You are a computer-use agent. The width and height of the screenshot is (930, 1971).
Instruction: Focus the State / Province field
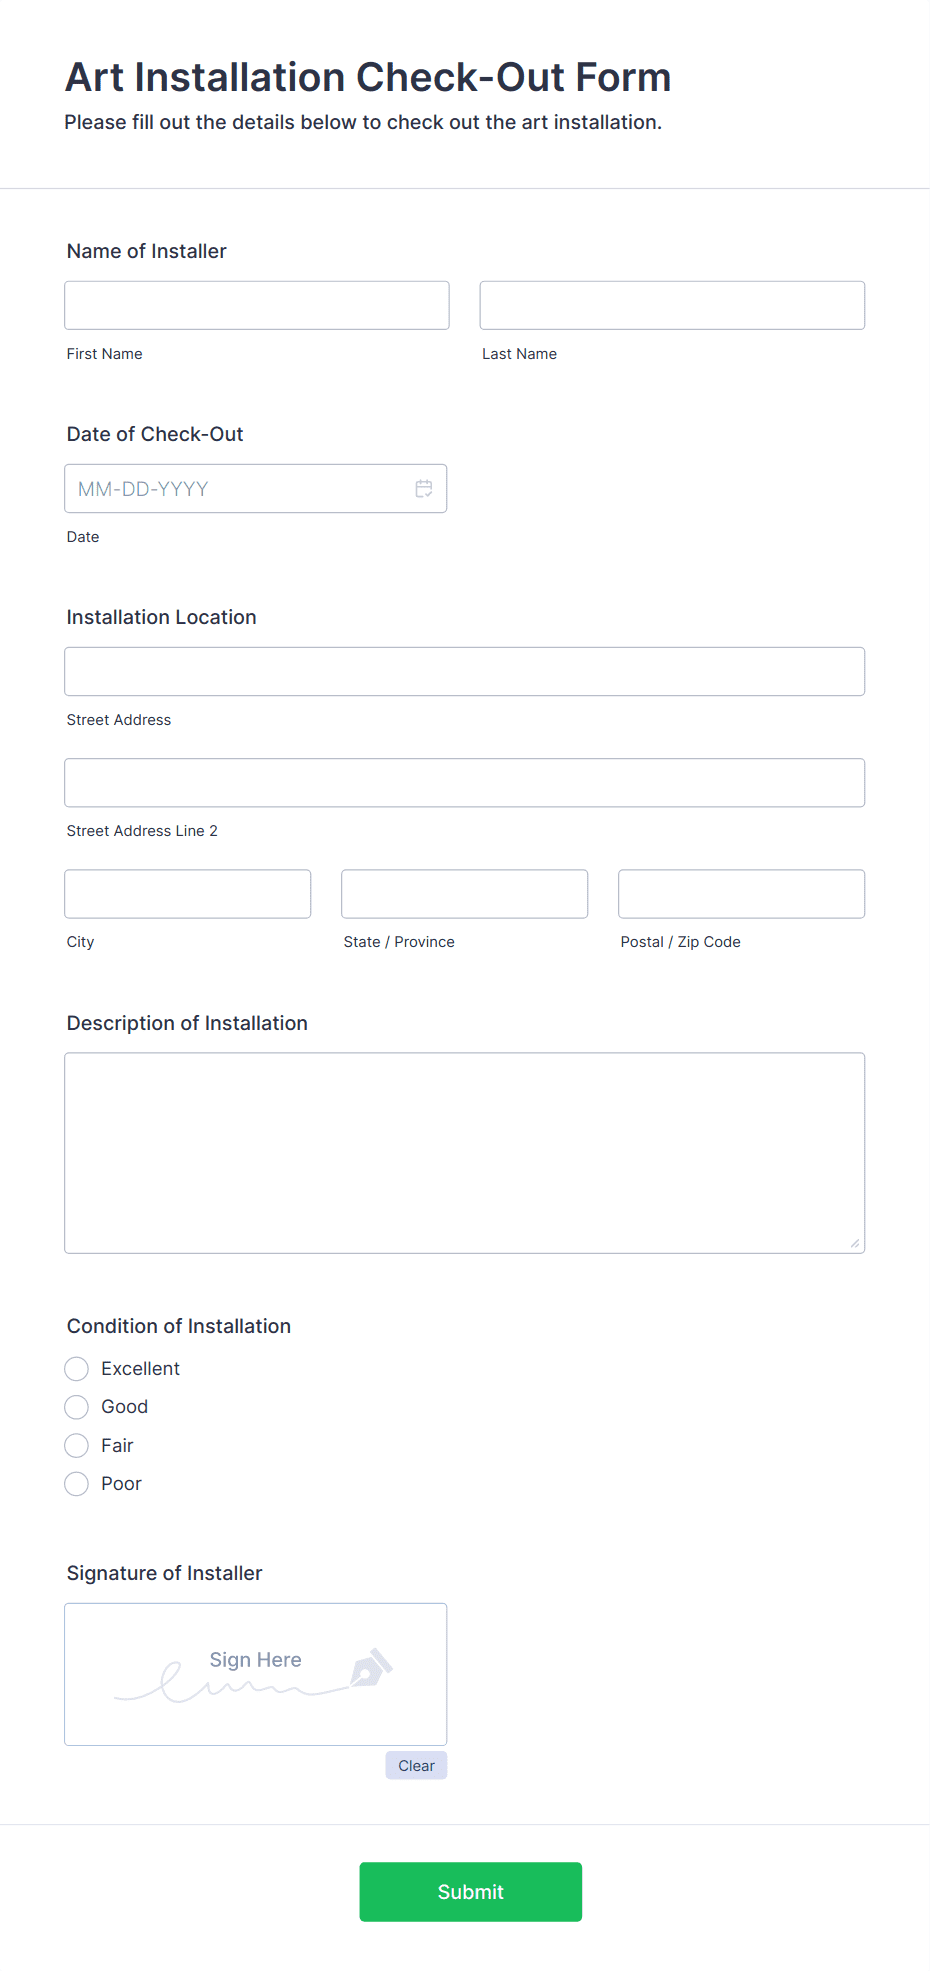click(465, 894)
